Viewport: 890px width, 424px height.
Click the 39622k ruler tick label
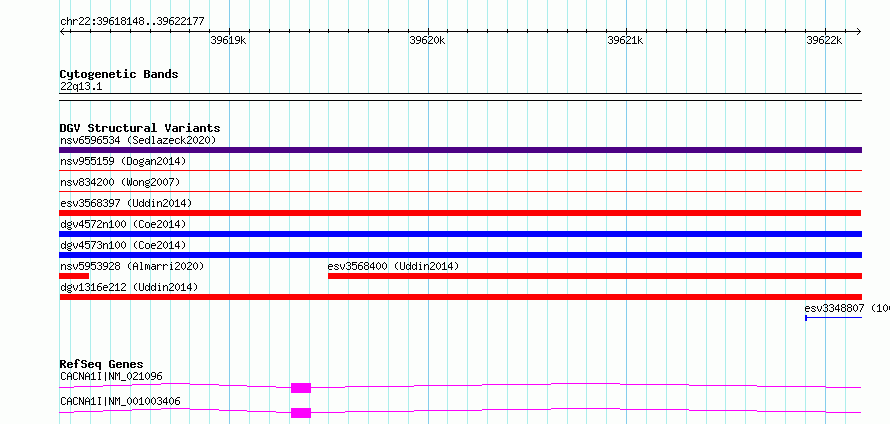824,40
